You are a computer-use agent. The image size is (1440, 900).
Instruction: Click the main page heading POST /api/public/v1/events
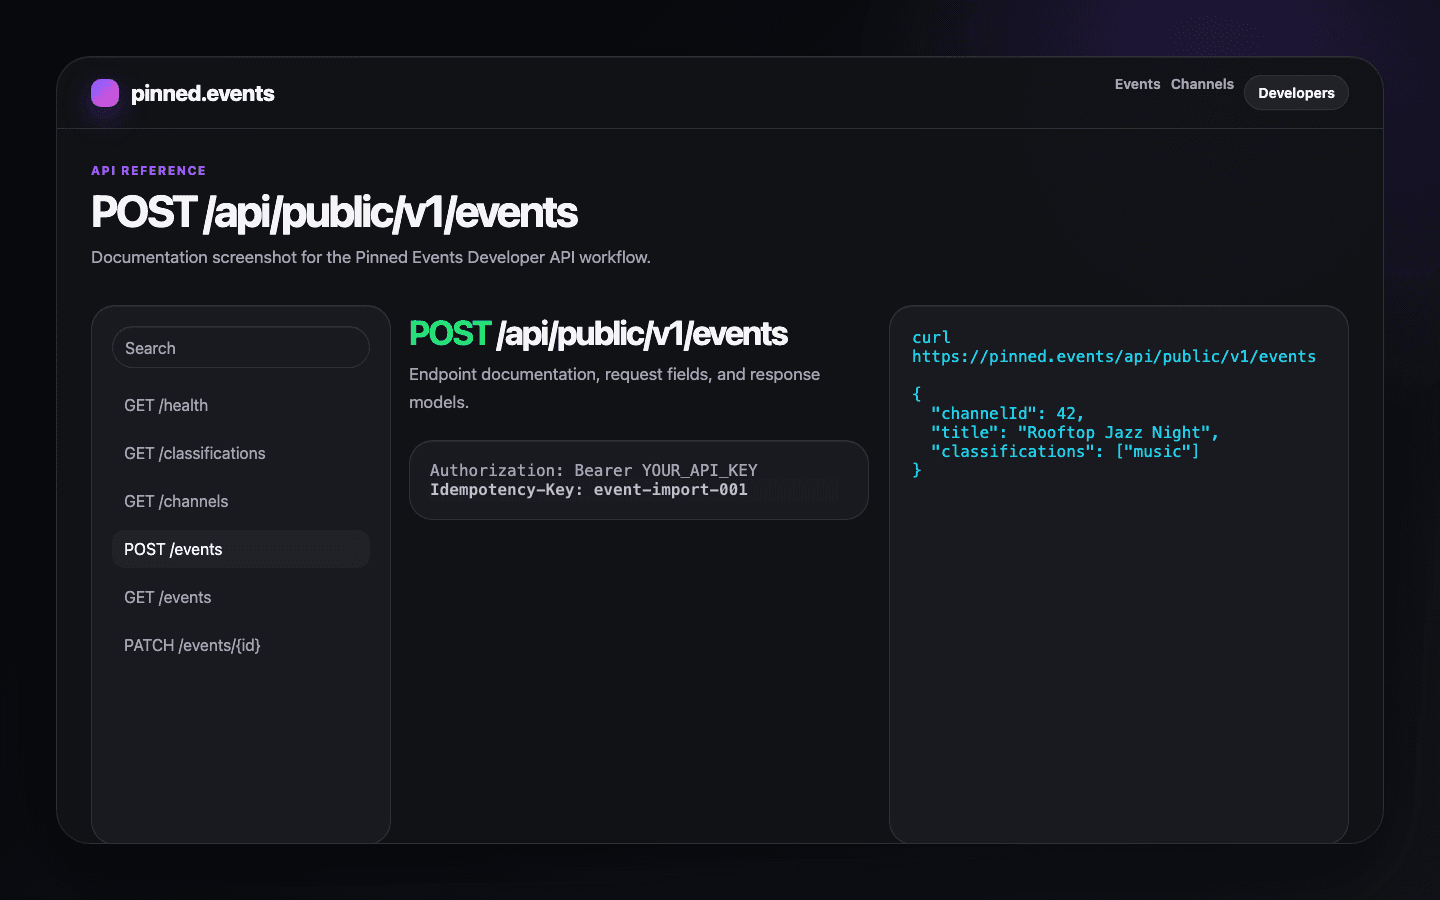334,212
